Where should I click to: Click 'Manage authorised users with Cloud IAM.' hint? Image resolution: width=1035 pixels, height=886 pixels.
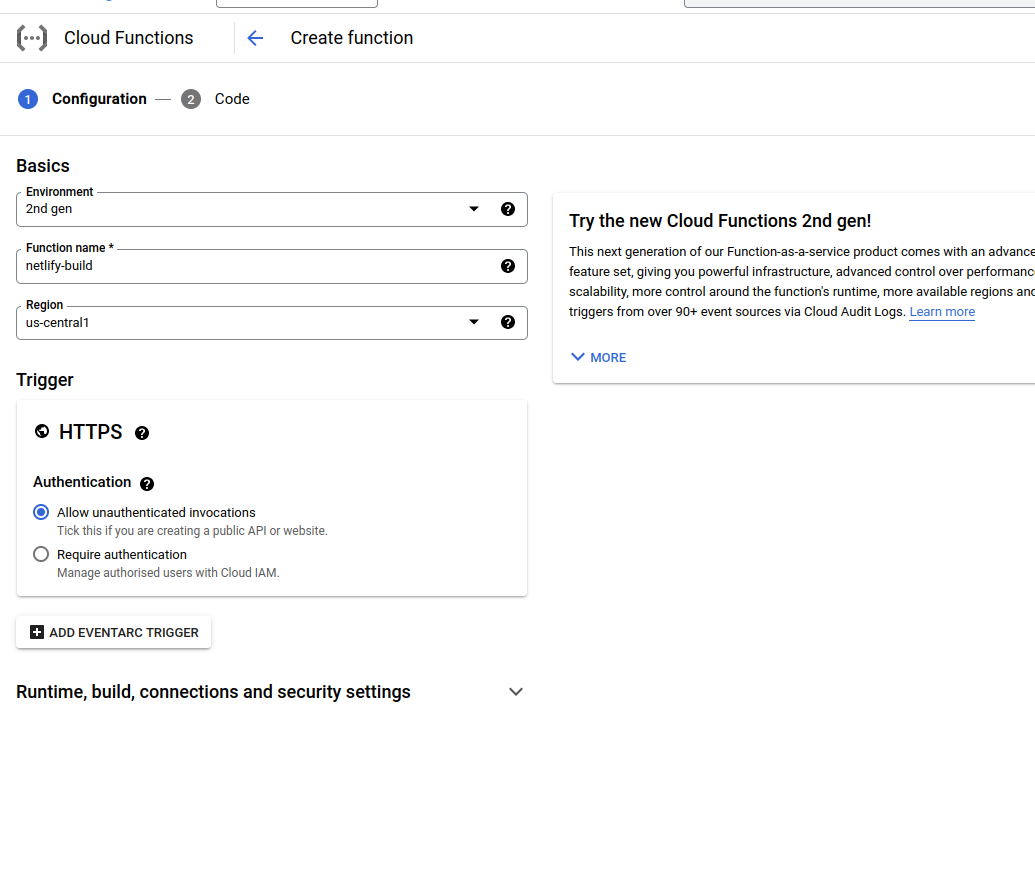click(168, 573)
